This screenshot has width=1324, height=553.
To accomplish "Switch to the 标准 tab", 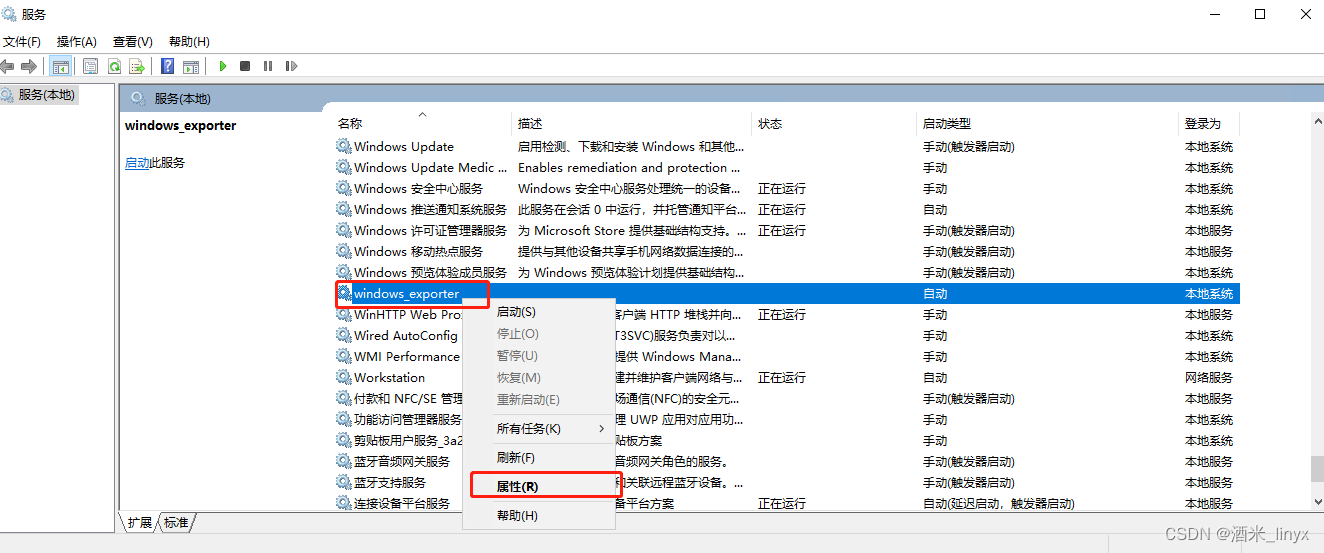I will (176, 522).
